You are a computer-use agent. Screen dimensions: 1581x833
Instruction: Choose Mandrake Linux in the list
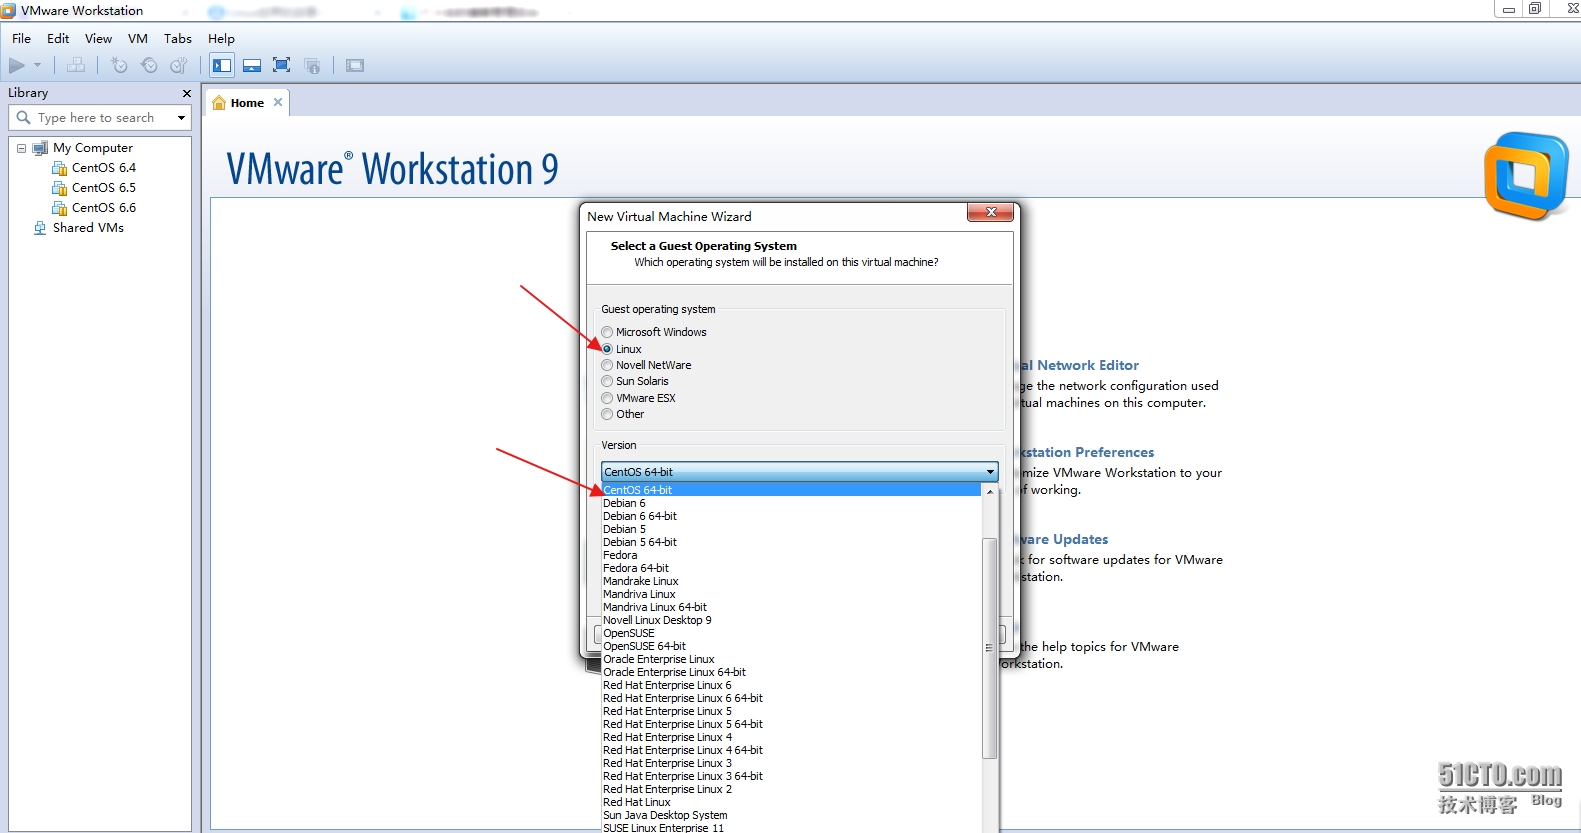tap(791, 581)
